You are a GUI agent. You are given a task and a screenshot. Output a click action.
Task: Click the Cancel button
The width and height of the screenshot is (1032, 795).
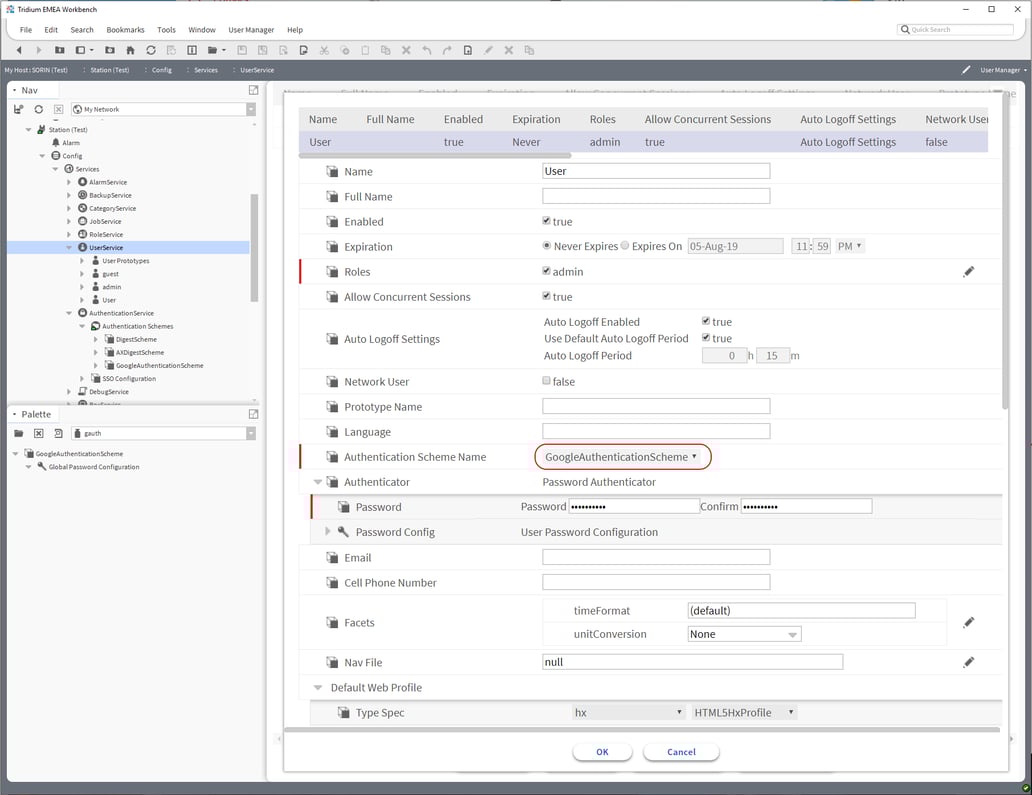pos(681,752)
